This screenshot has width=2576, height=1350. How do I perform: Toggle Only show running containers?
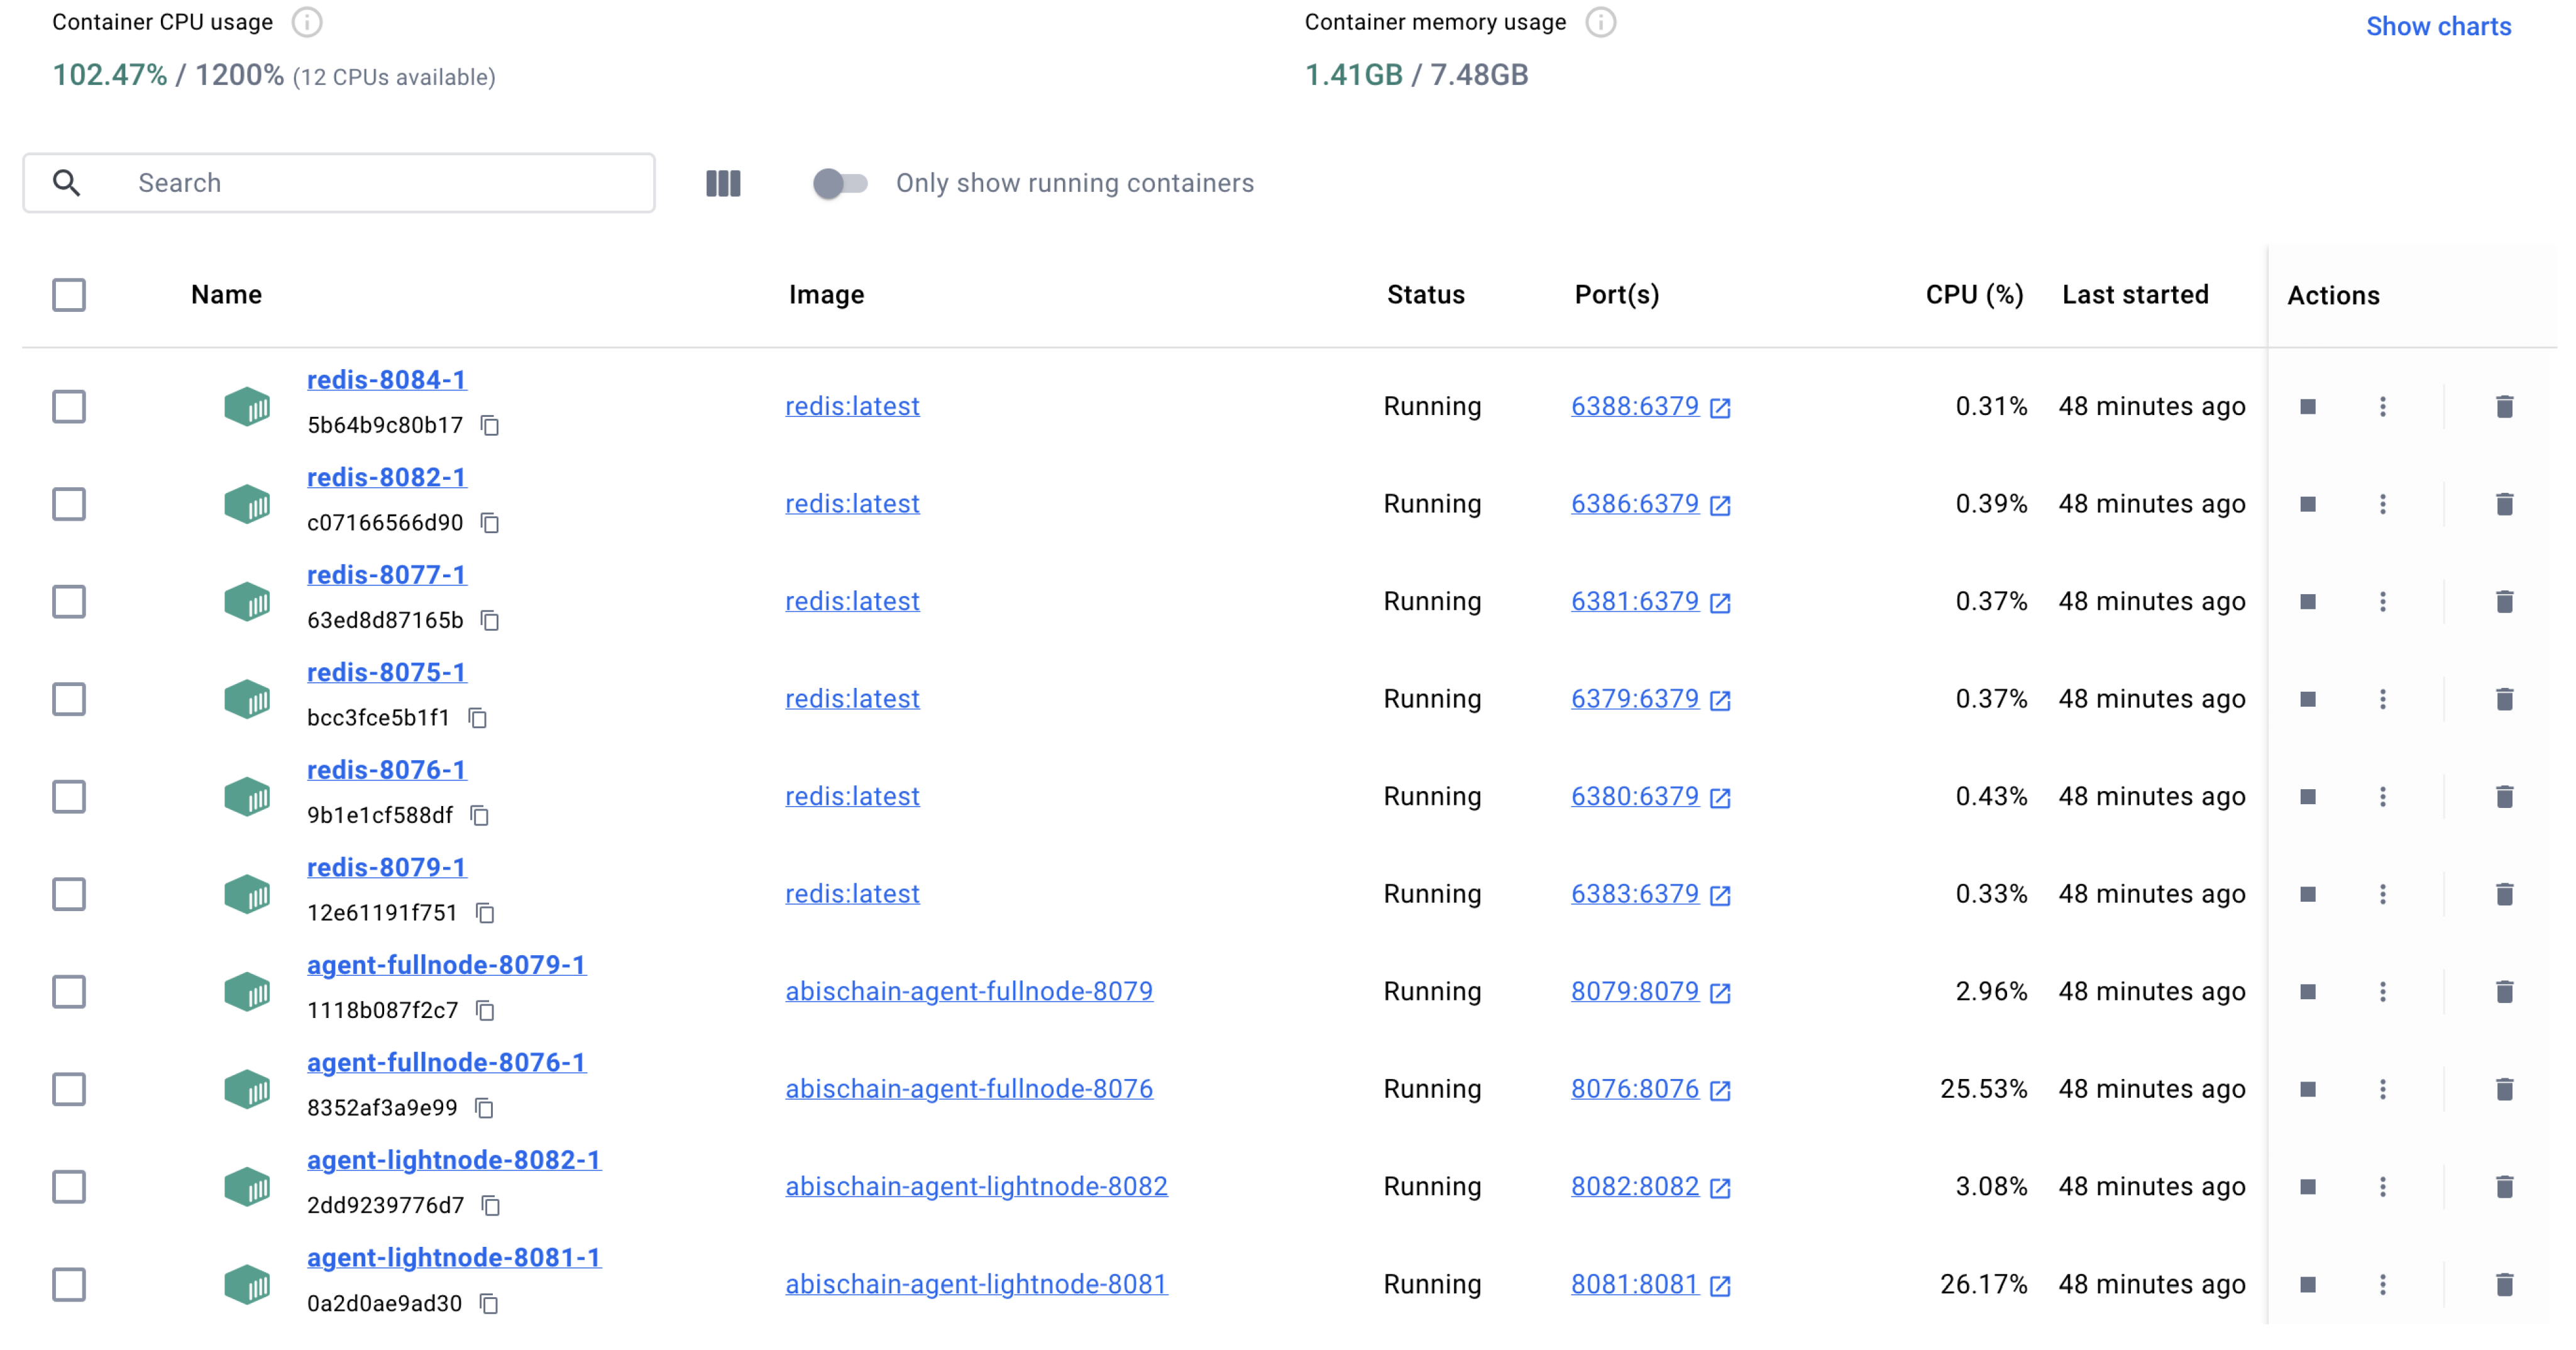click(839, 183)
